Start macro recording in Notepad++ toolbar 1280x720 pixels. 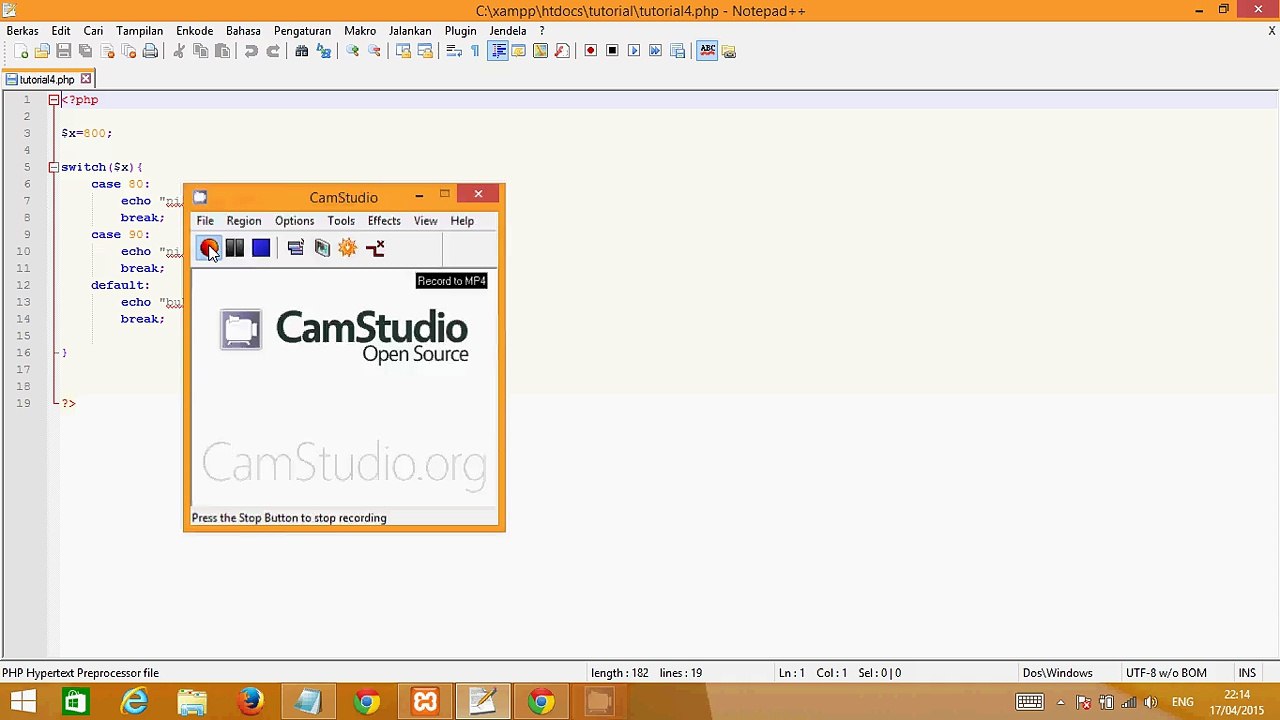[591, 51]
